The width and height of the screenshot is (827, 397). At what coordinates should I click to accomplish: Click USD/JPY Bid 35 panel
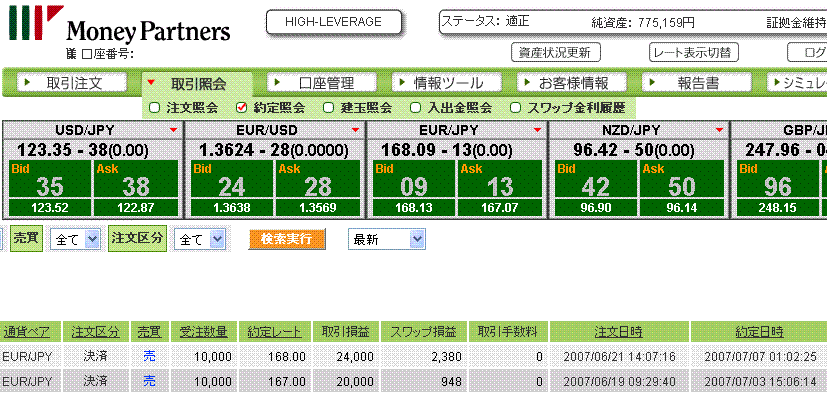point(50,179)
